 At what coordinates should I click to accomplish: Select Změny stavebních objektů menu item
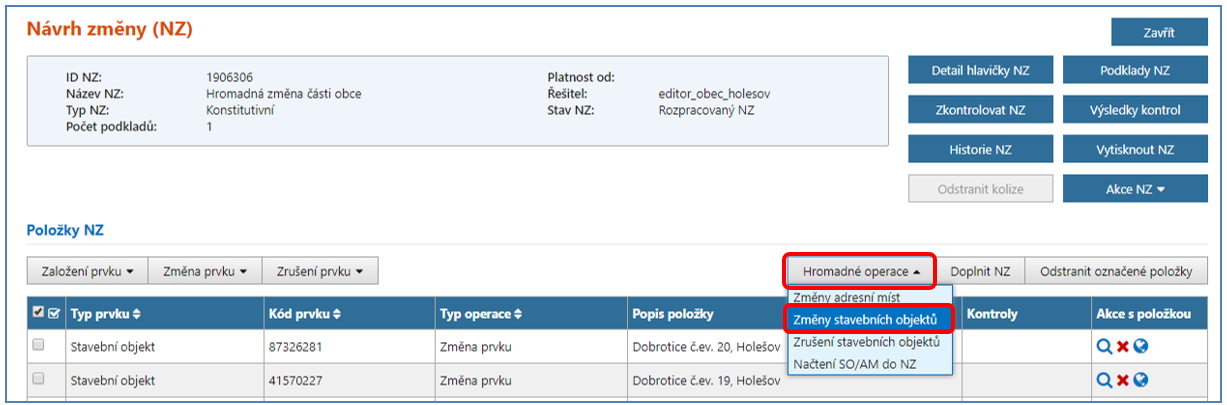tap(864, 319)
